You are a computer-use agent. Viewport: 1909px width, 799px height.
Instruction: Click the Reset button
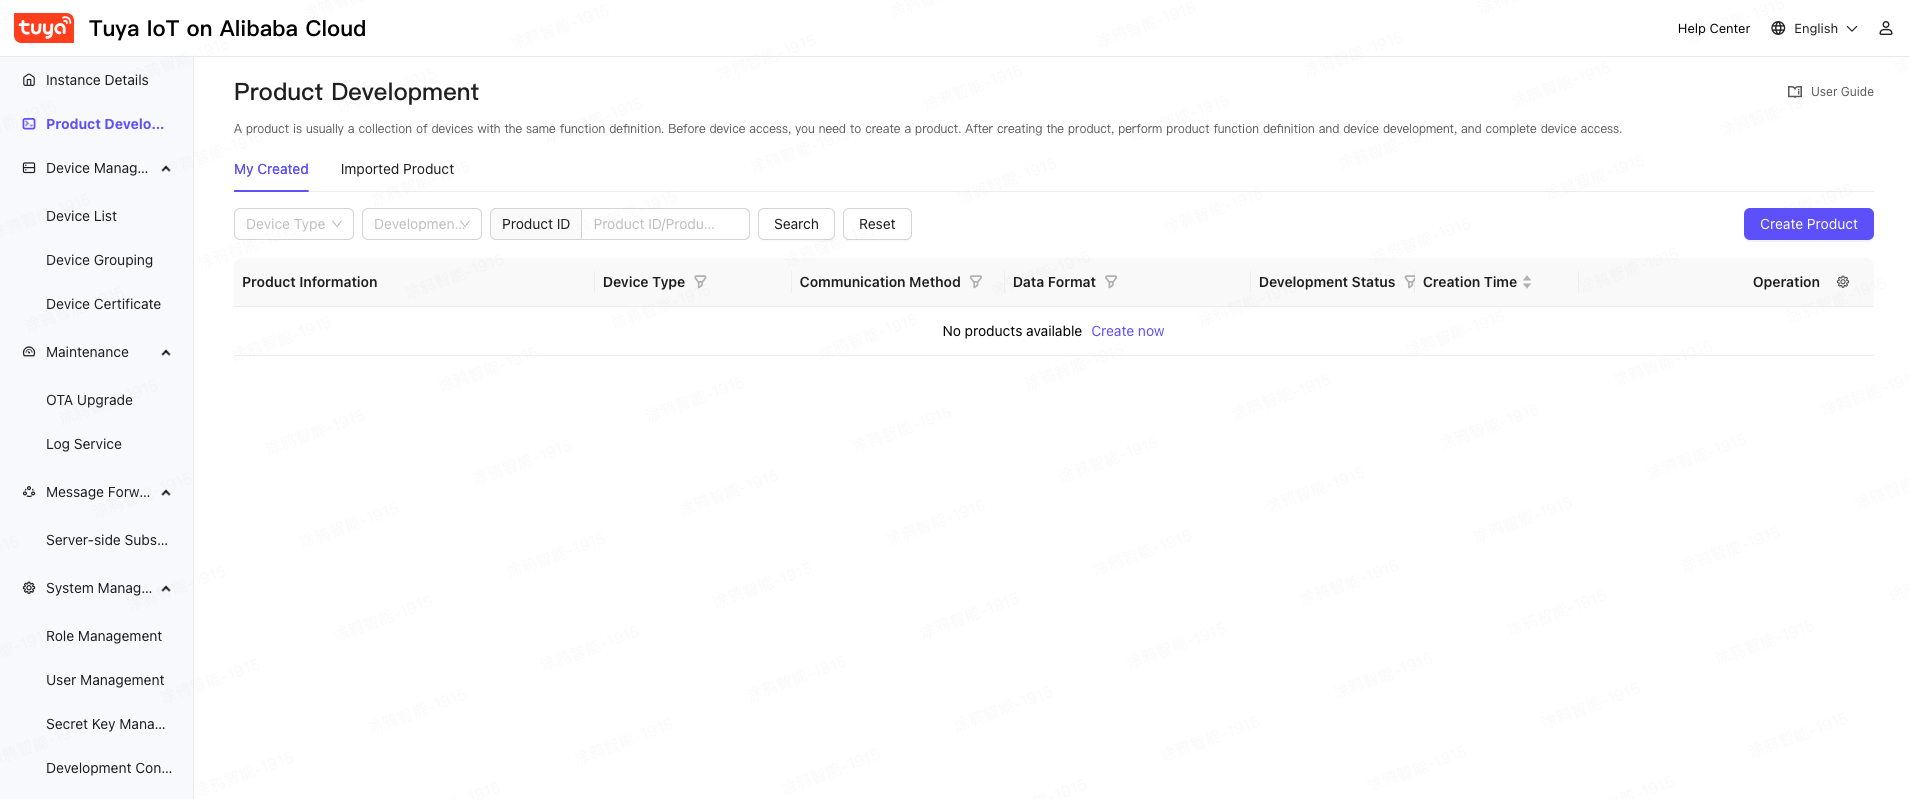tap(877, 224)
